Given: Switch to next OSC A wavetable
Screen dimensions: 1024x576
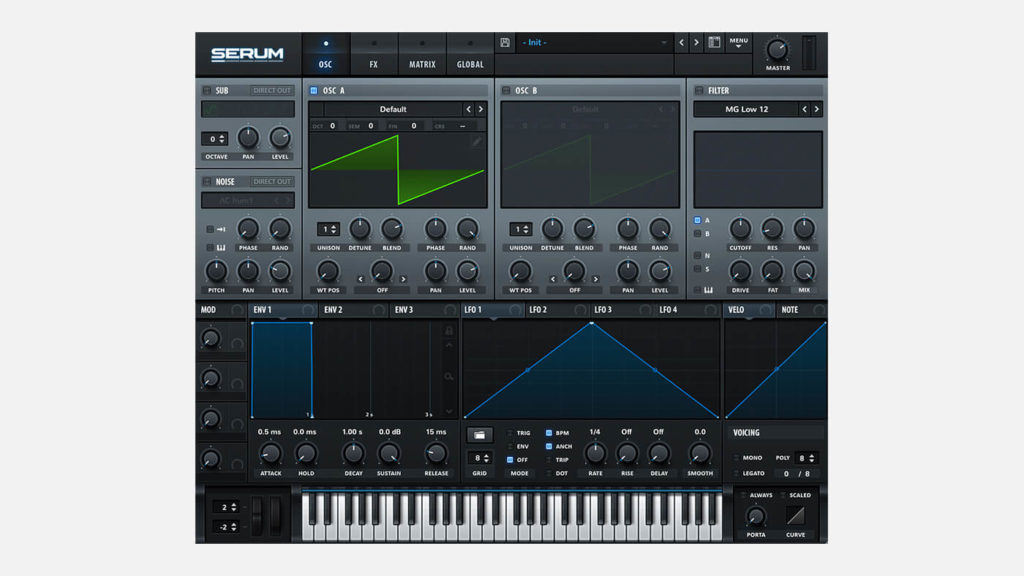Looking at the screenshot, I should [x=481, y=109].
